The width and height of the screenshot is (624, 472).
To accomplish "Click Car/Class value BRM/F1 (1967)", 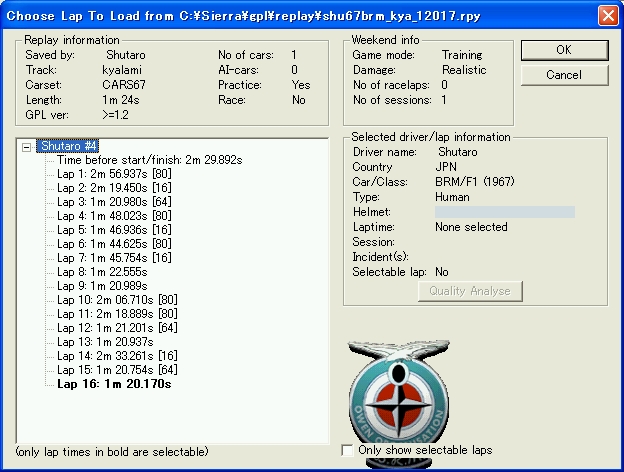I will [475, 182].
